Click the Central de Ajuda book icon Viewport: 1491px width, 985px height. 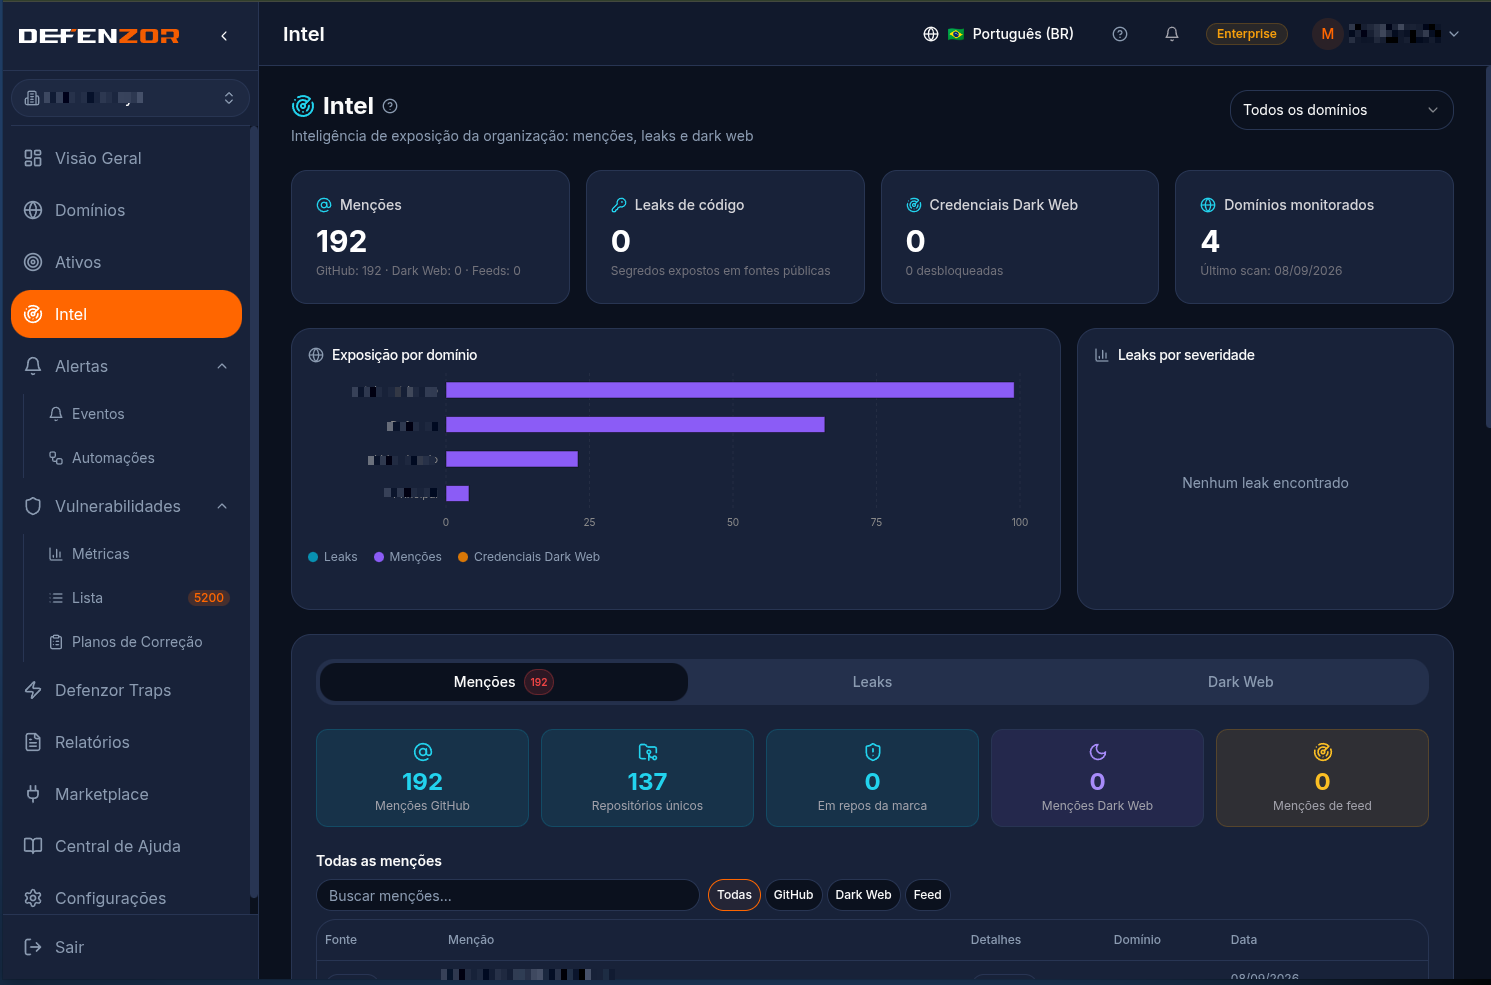pyautogui.click(x=33, y=846)
